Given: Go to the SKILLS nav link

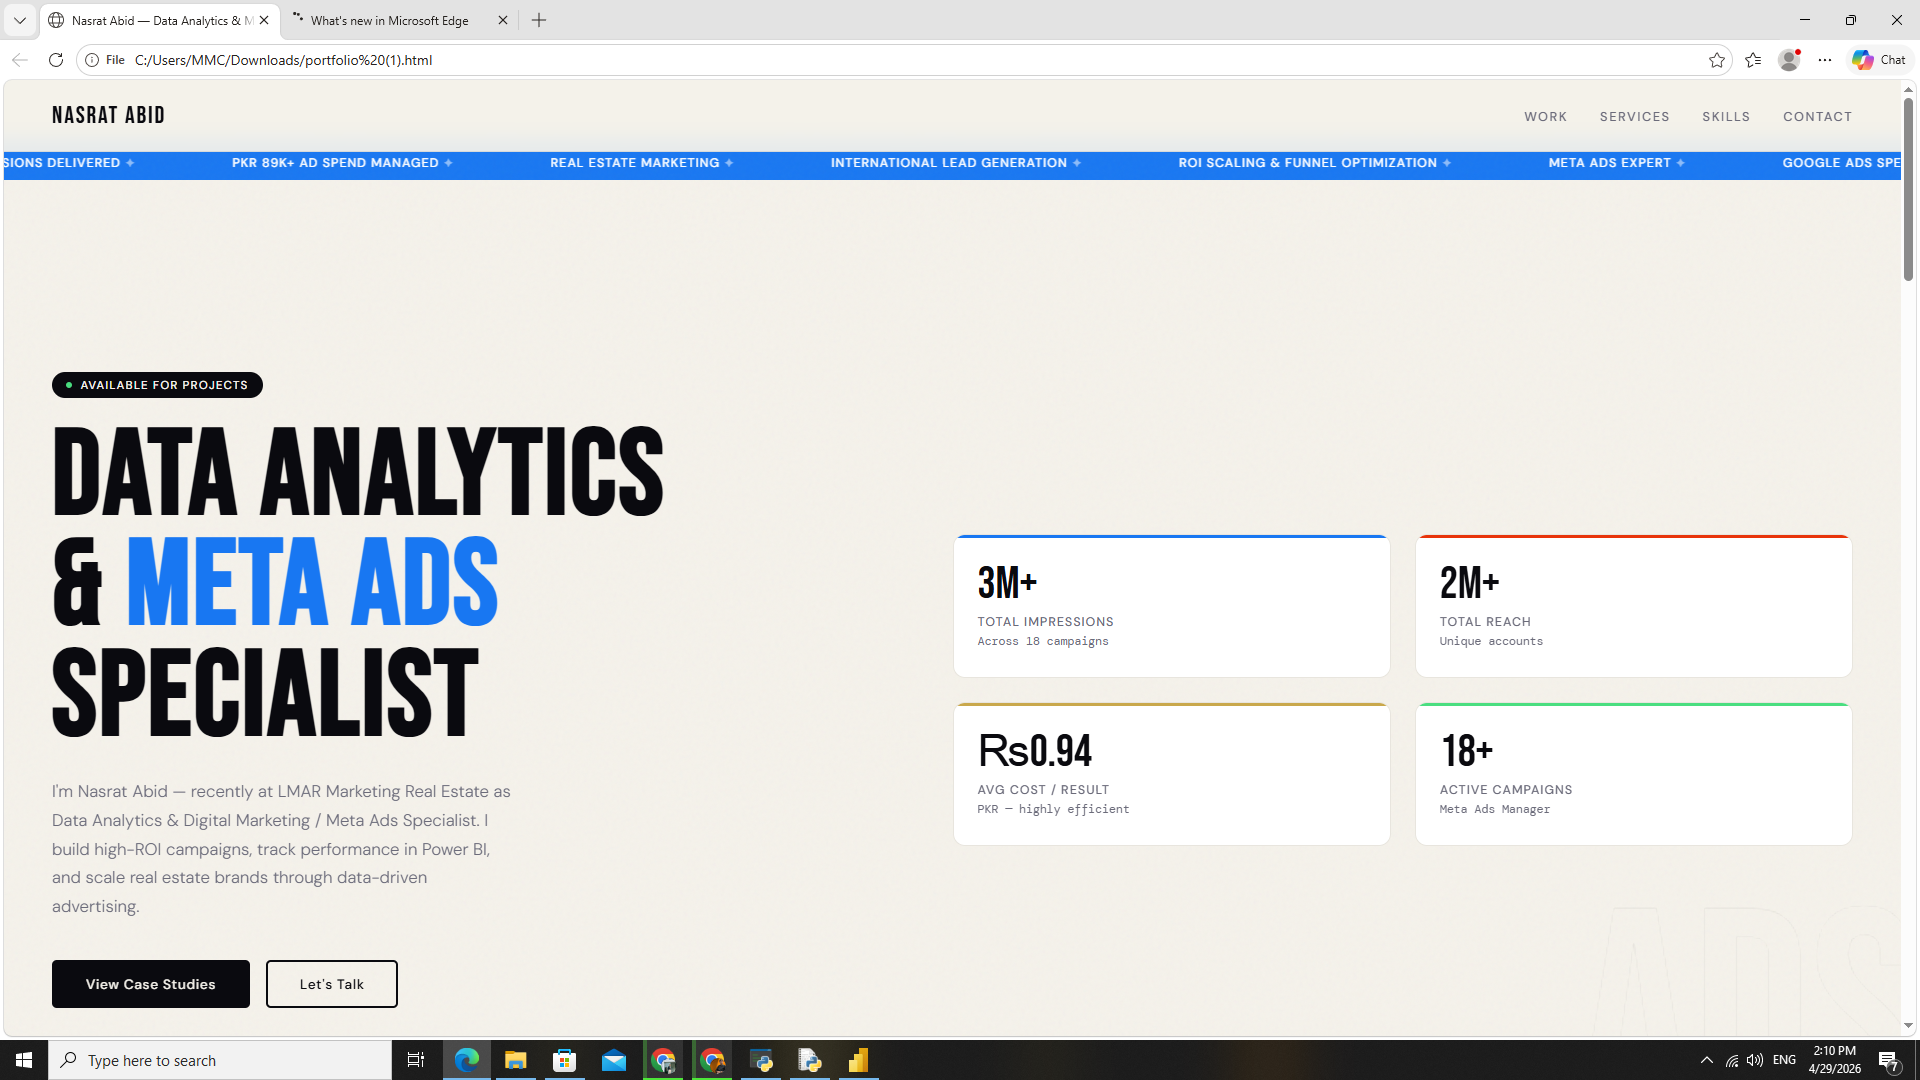Looking at the screenshot, I should [x=1726, y=117].
